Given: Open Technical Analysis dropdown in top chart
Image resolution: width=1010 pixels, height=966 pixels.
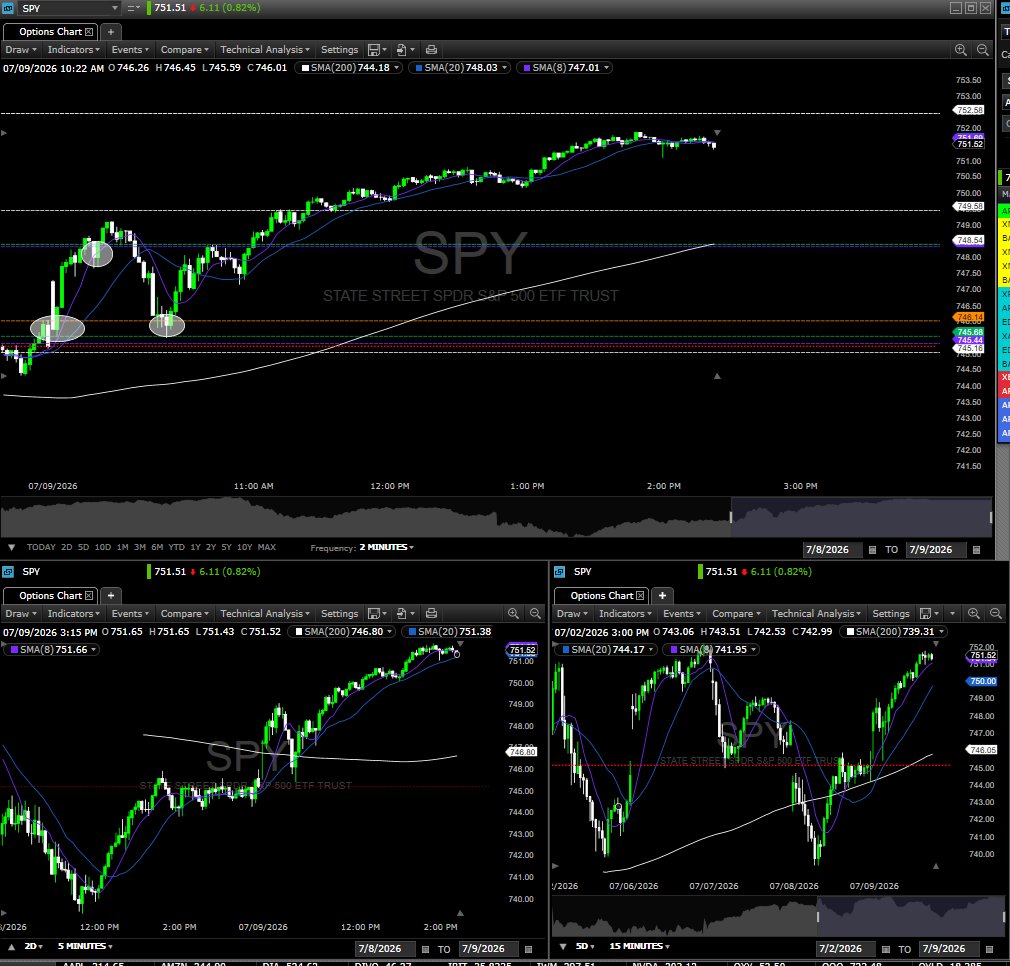Looking at the screenshot, I should tap(265, 50).
